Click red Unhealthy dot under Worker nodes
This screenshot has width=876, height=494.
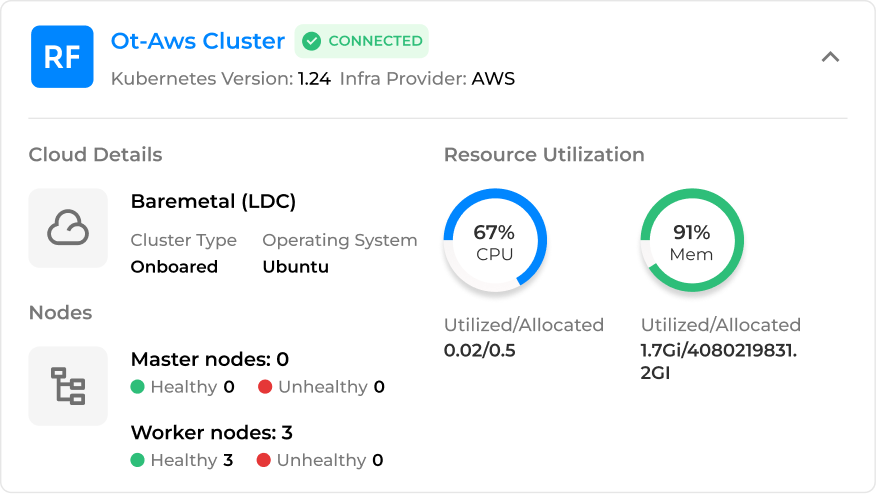(x=264, y=460)
